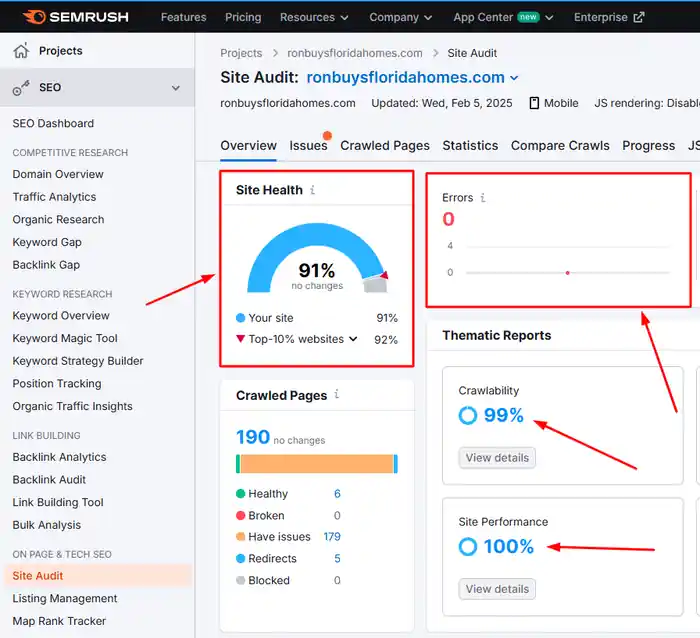Click the Enterprise external link icon
The height and width of the screenshot is (638, 700).
(639, 17)
